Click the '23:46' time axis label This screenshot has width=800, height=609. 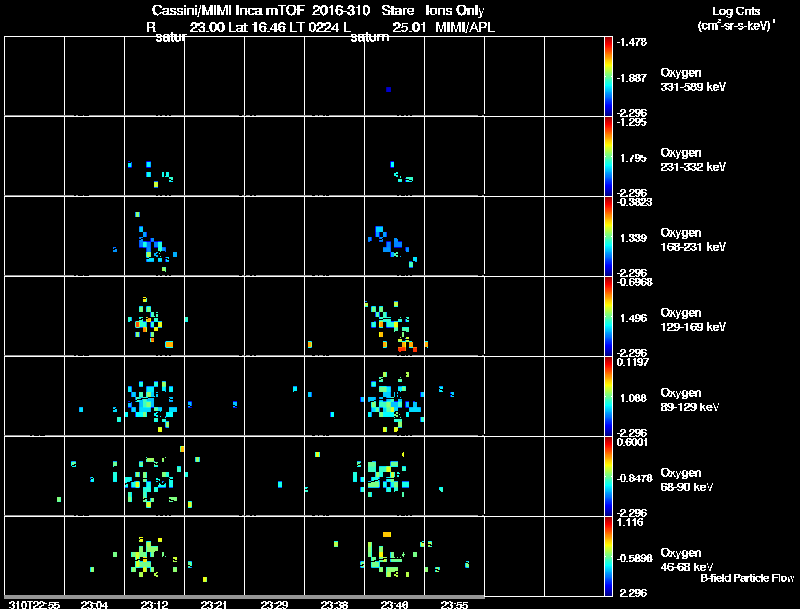(x=394, y=604)
